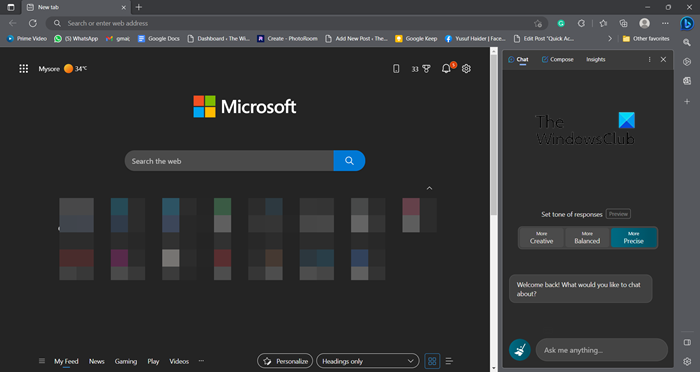Open the tab actions menu icon
The height and width of the screenshot is (372, 700).
[x=11, y=7]
